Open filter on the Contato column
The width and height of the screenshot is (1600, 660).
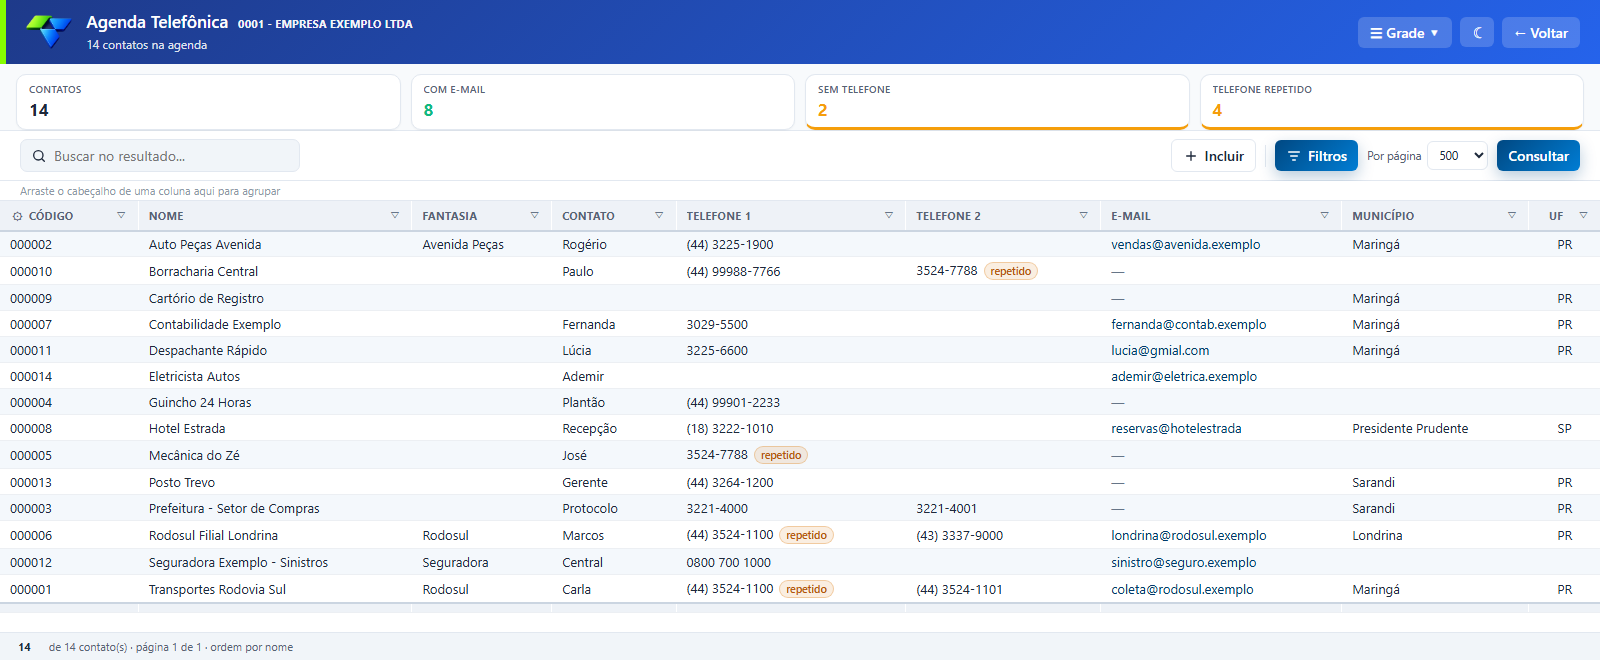coord(659,215)
